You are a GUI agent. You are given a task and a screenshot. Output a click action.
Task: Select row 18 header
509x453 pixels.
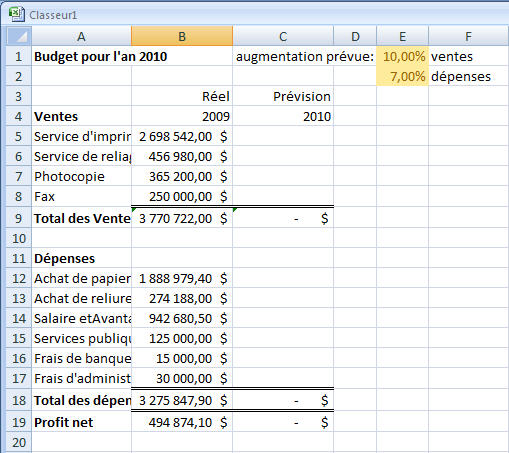click(x=19, y=400)
